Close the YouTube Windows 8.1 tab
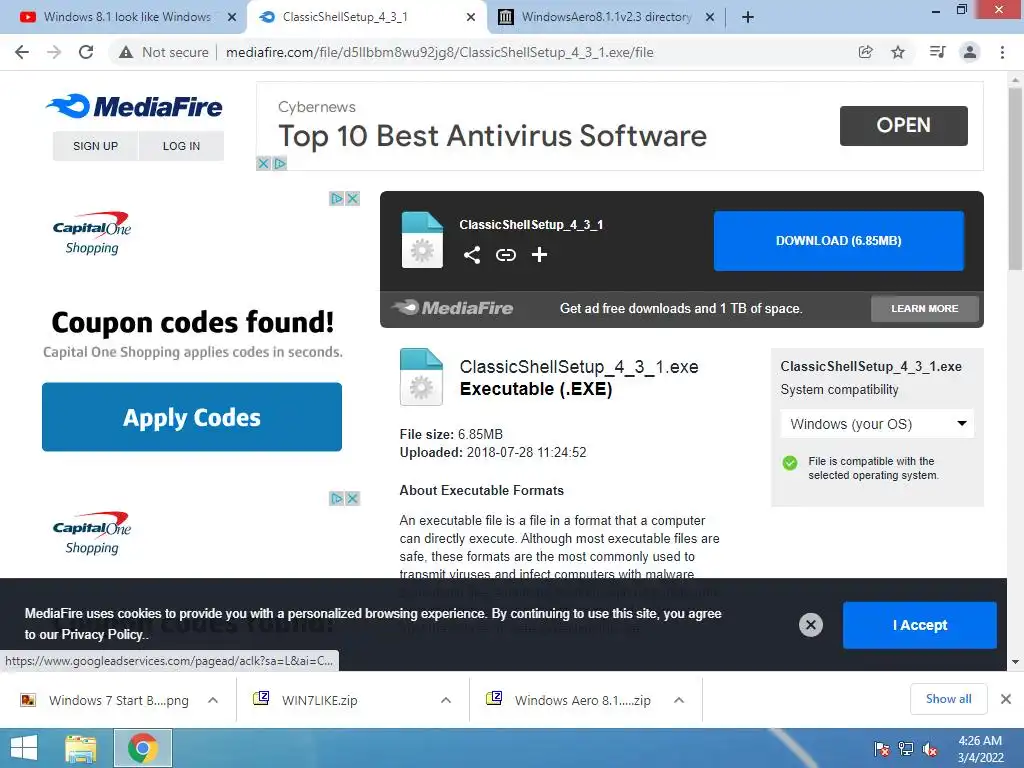Screen dimensions: 1024x768 pos(232,17)
